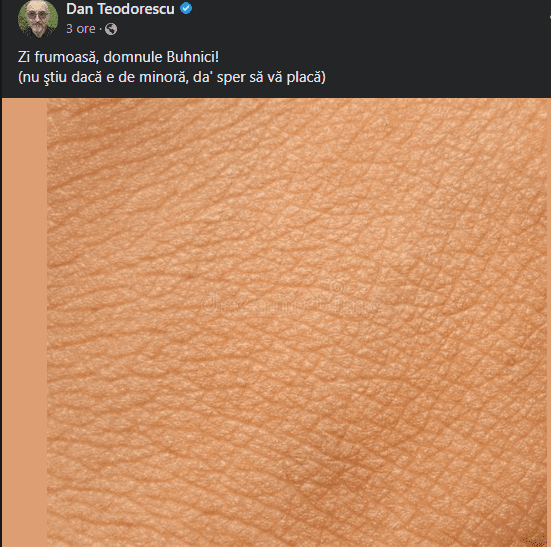The image size is (551, 547).
Task: Click the solid peach strip beside photo
Action: tap(25, 322)
